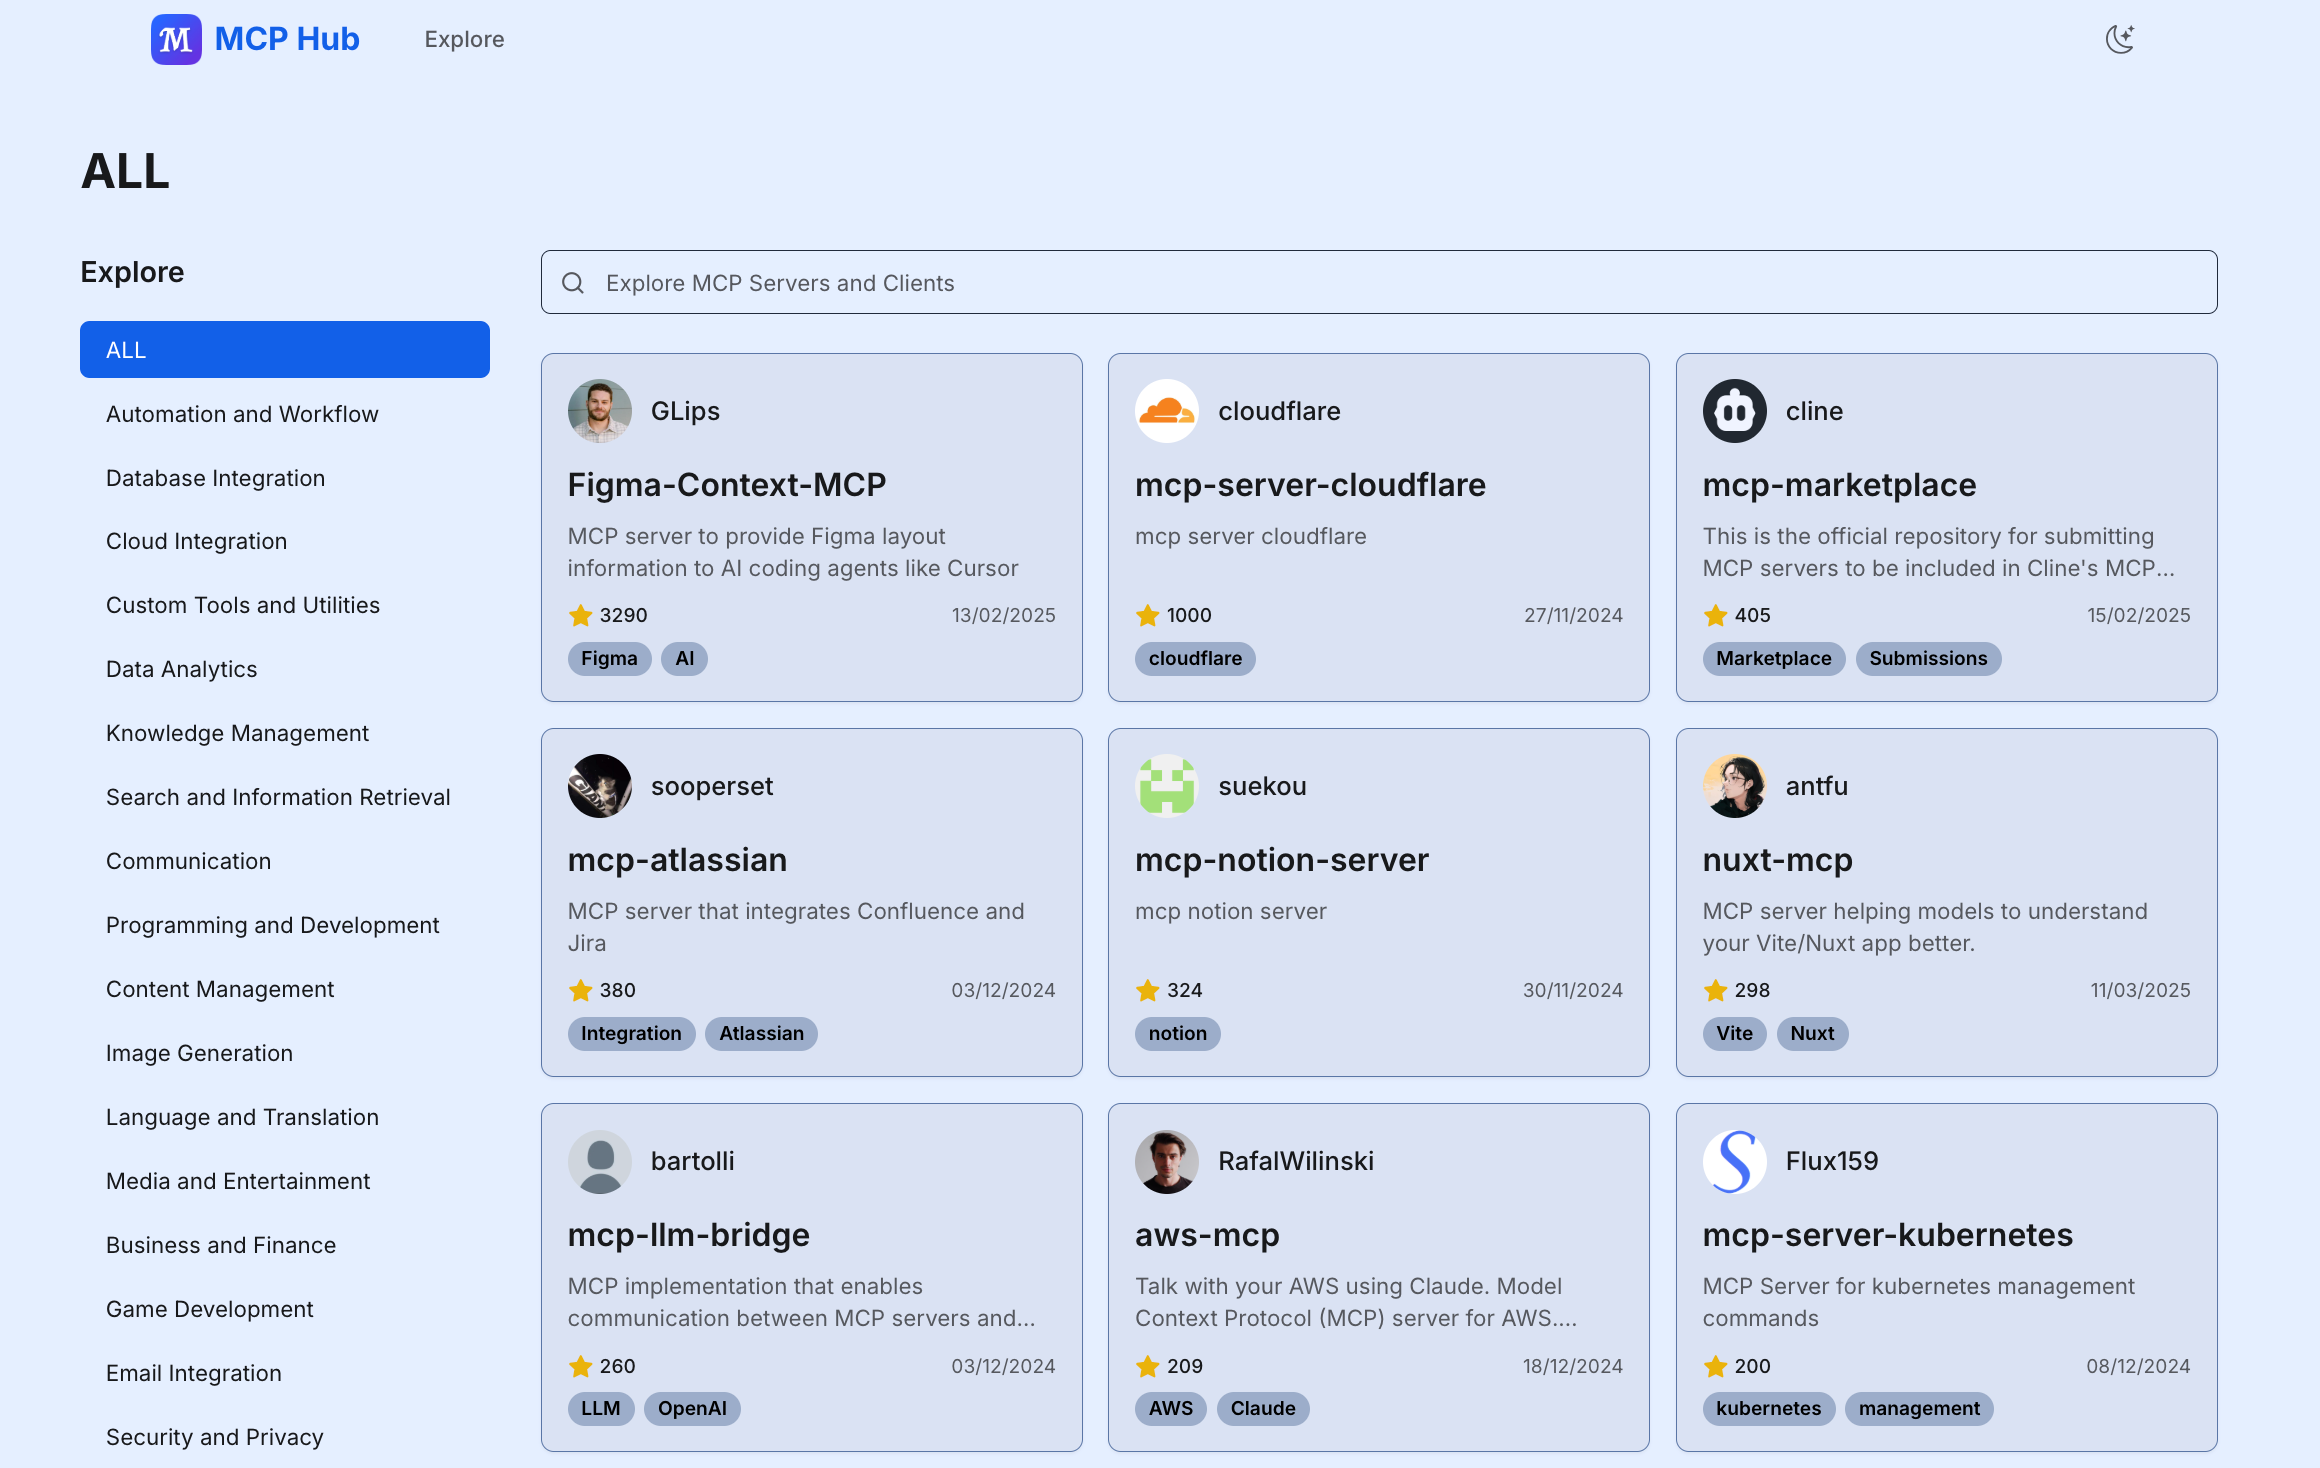The width and height of the screenshot is (2320, 1468).
Task: Click the search magnifier icon
Action: tap(573, 283)
